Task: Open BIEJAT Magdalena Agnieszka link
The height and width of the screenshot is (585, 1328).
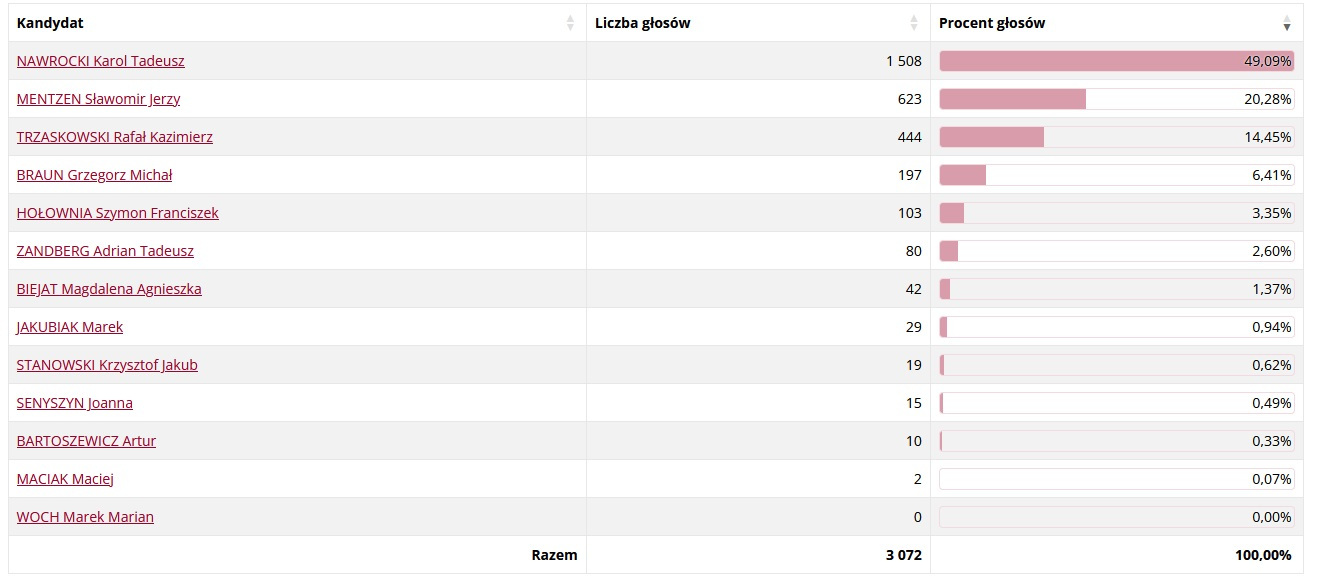Action: pyautogui.click(x=109, y=289)
